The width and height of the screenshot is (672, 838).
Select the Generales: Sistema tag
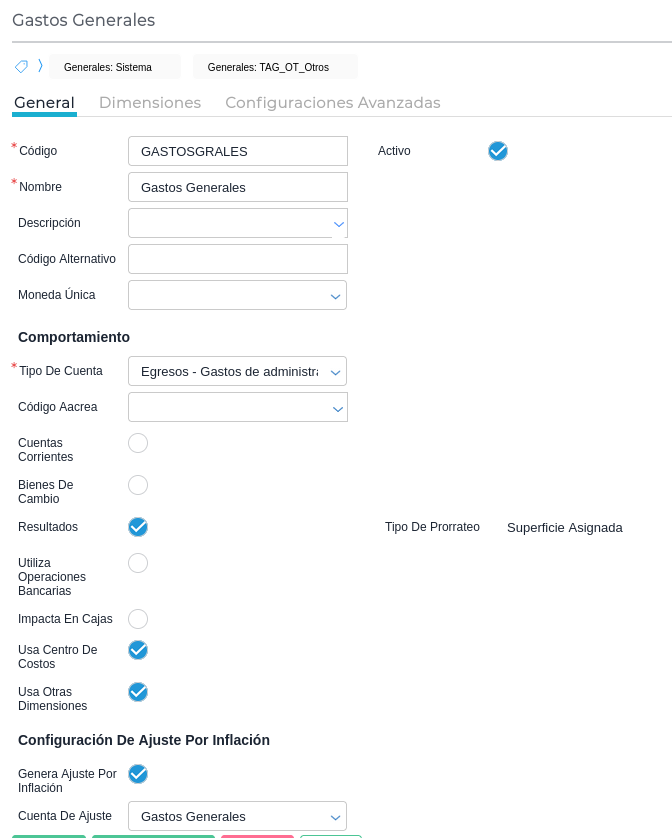click(x=108, y=67)
